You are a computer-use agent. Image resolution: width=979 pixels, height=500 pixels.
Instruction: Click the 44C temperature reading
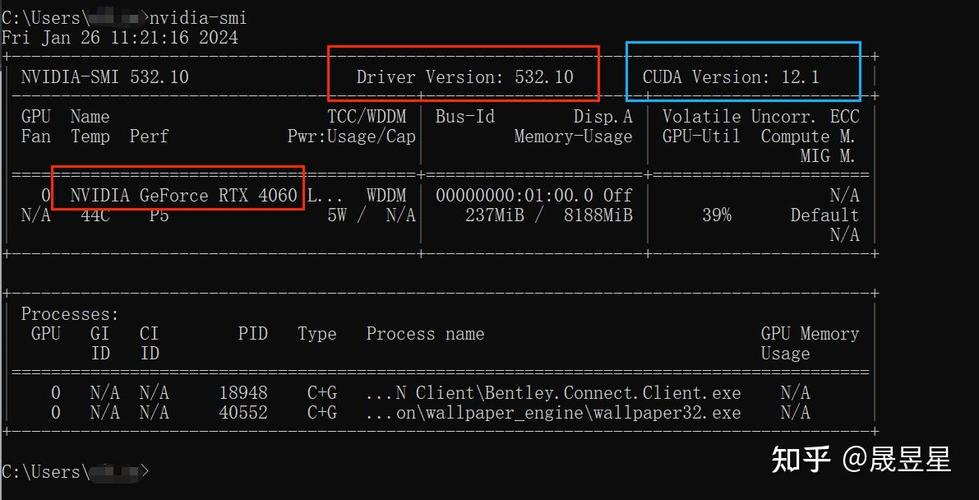pos(97,215)
